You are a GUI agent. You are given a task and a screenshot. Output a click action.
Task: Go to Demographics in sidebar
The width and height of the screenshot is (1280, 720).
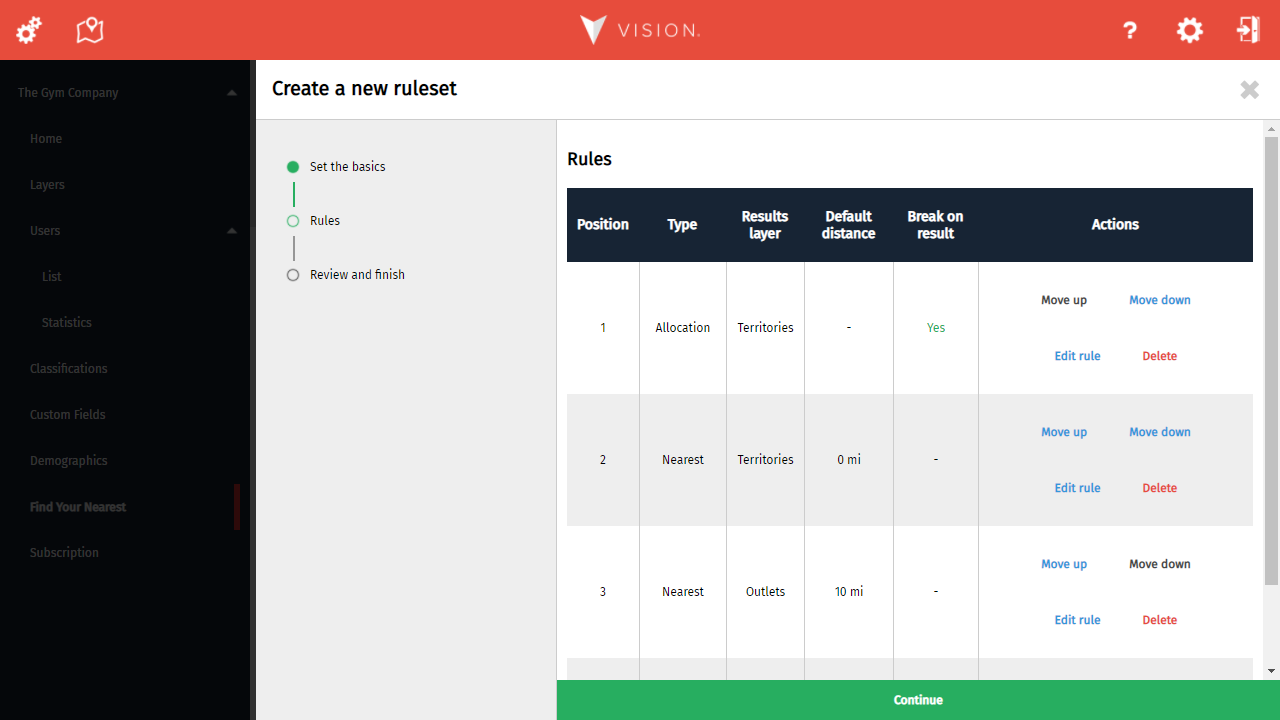(68, 461)
